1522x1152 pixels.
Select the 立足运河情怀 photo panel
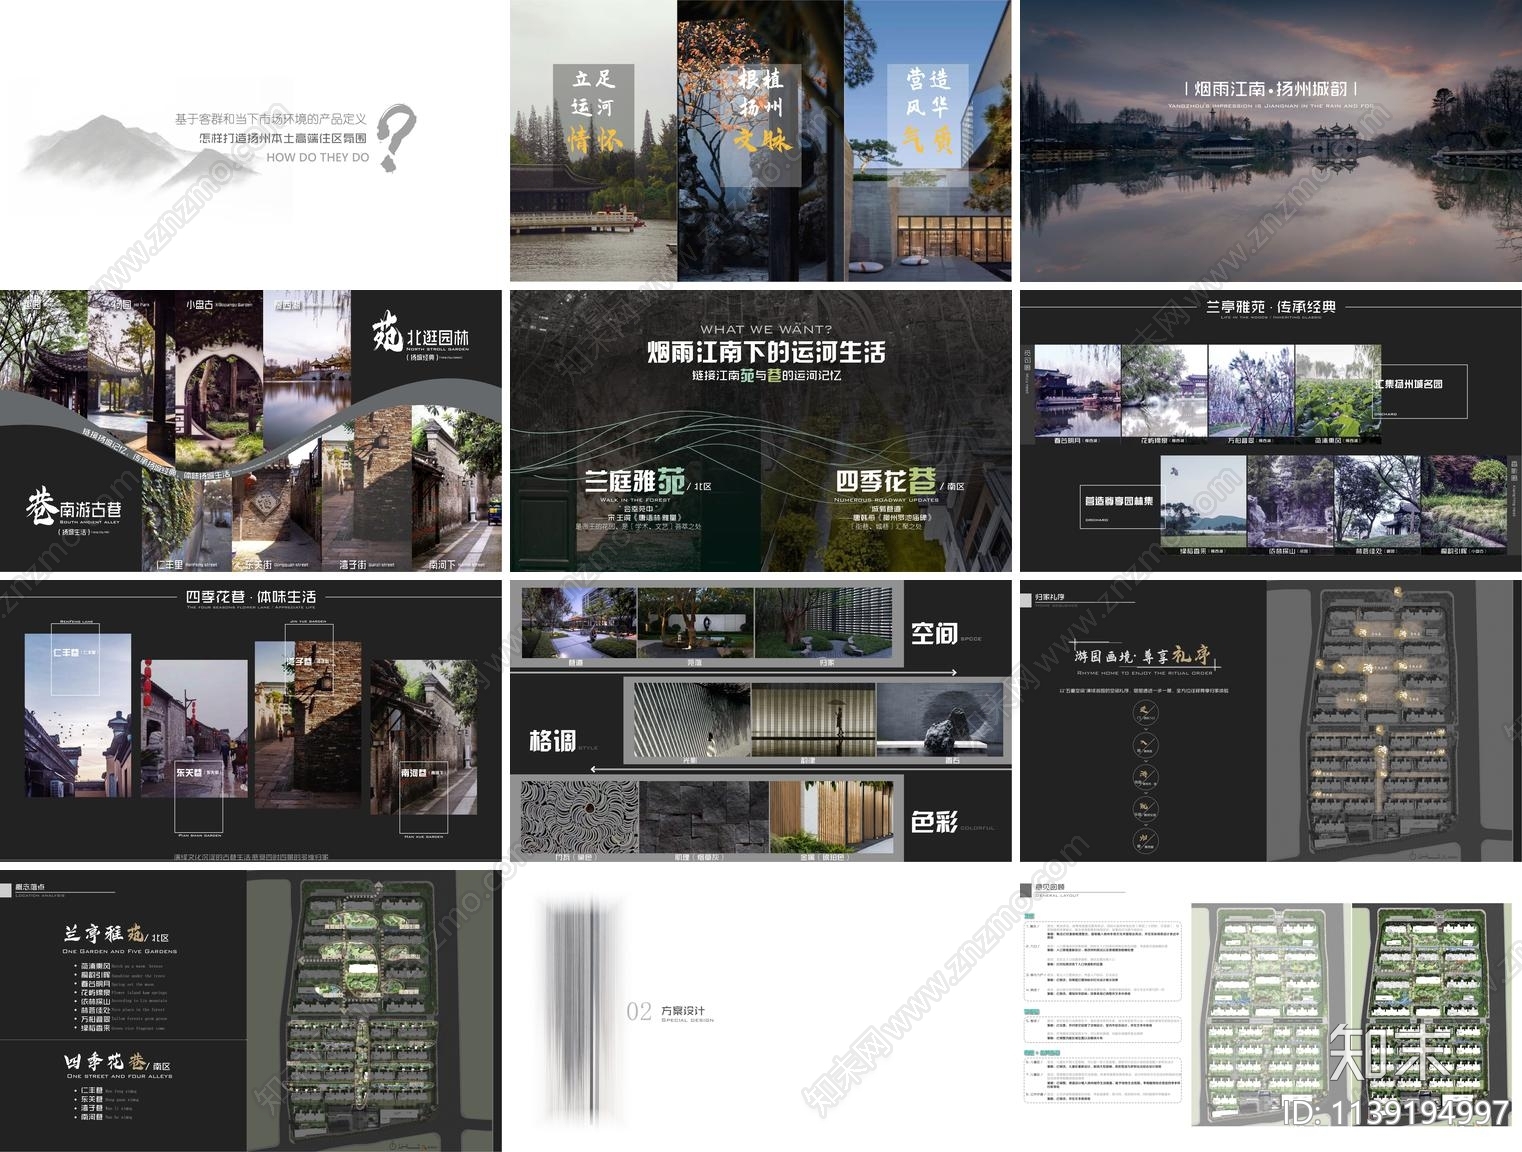tap(593, 141)
